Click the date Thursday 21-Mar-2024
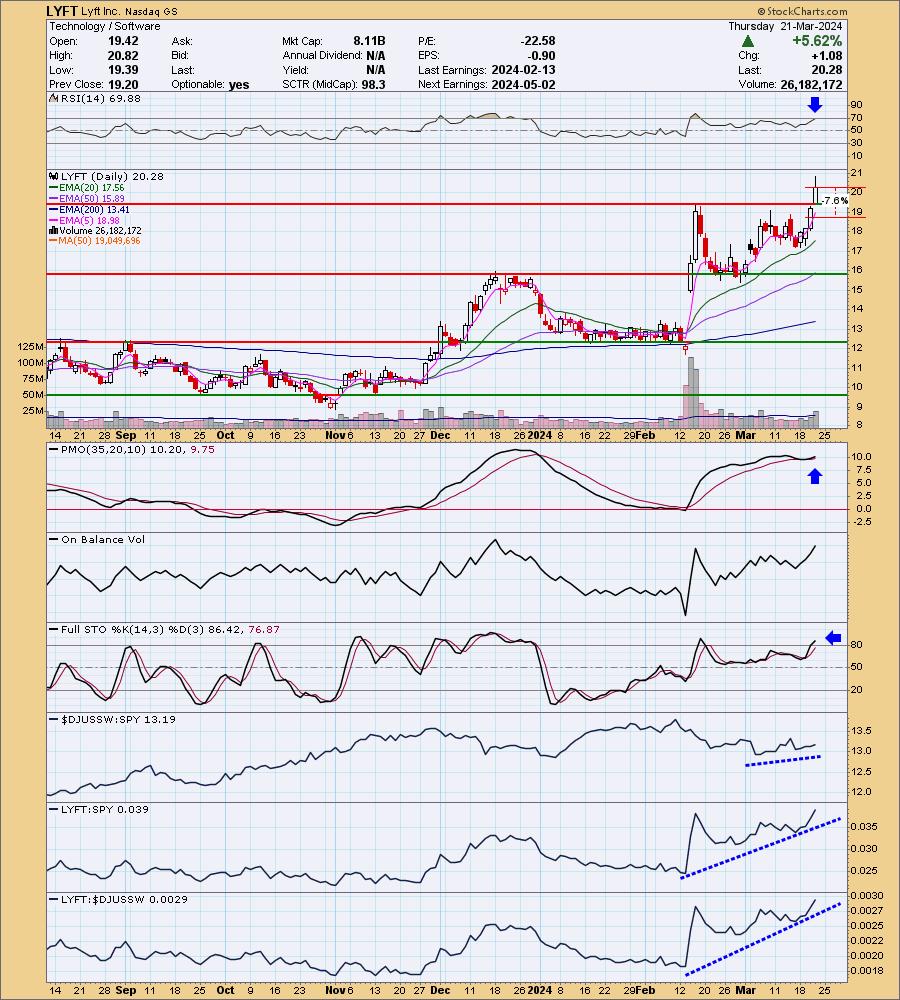 tap(785, 26)
